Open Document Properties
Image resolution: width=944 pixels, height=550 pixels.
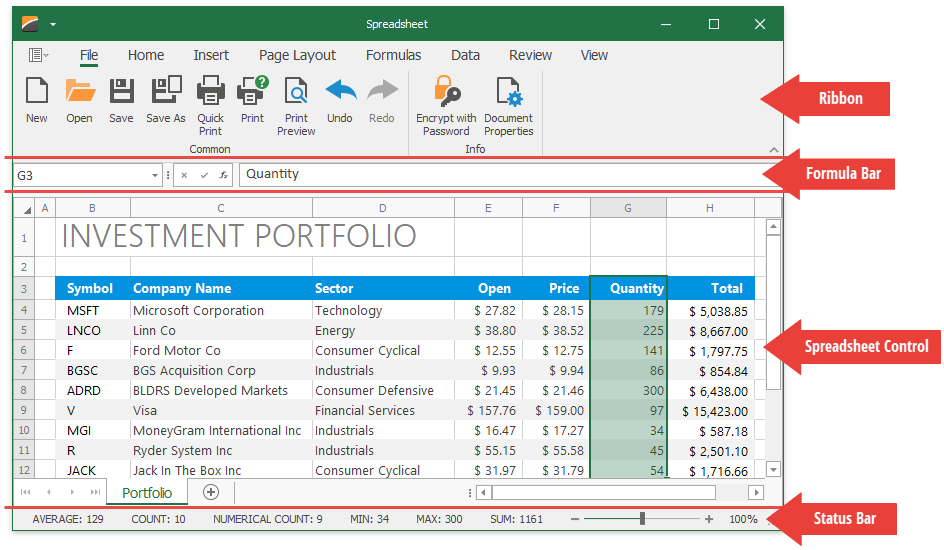pos(508,93)
